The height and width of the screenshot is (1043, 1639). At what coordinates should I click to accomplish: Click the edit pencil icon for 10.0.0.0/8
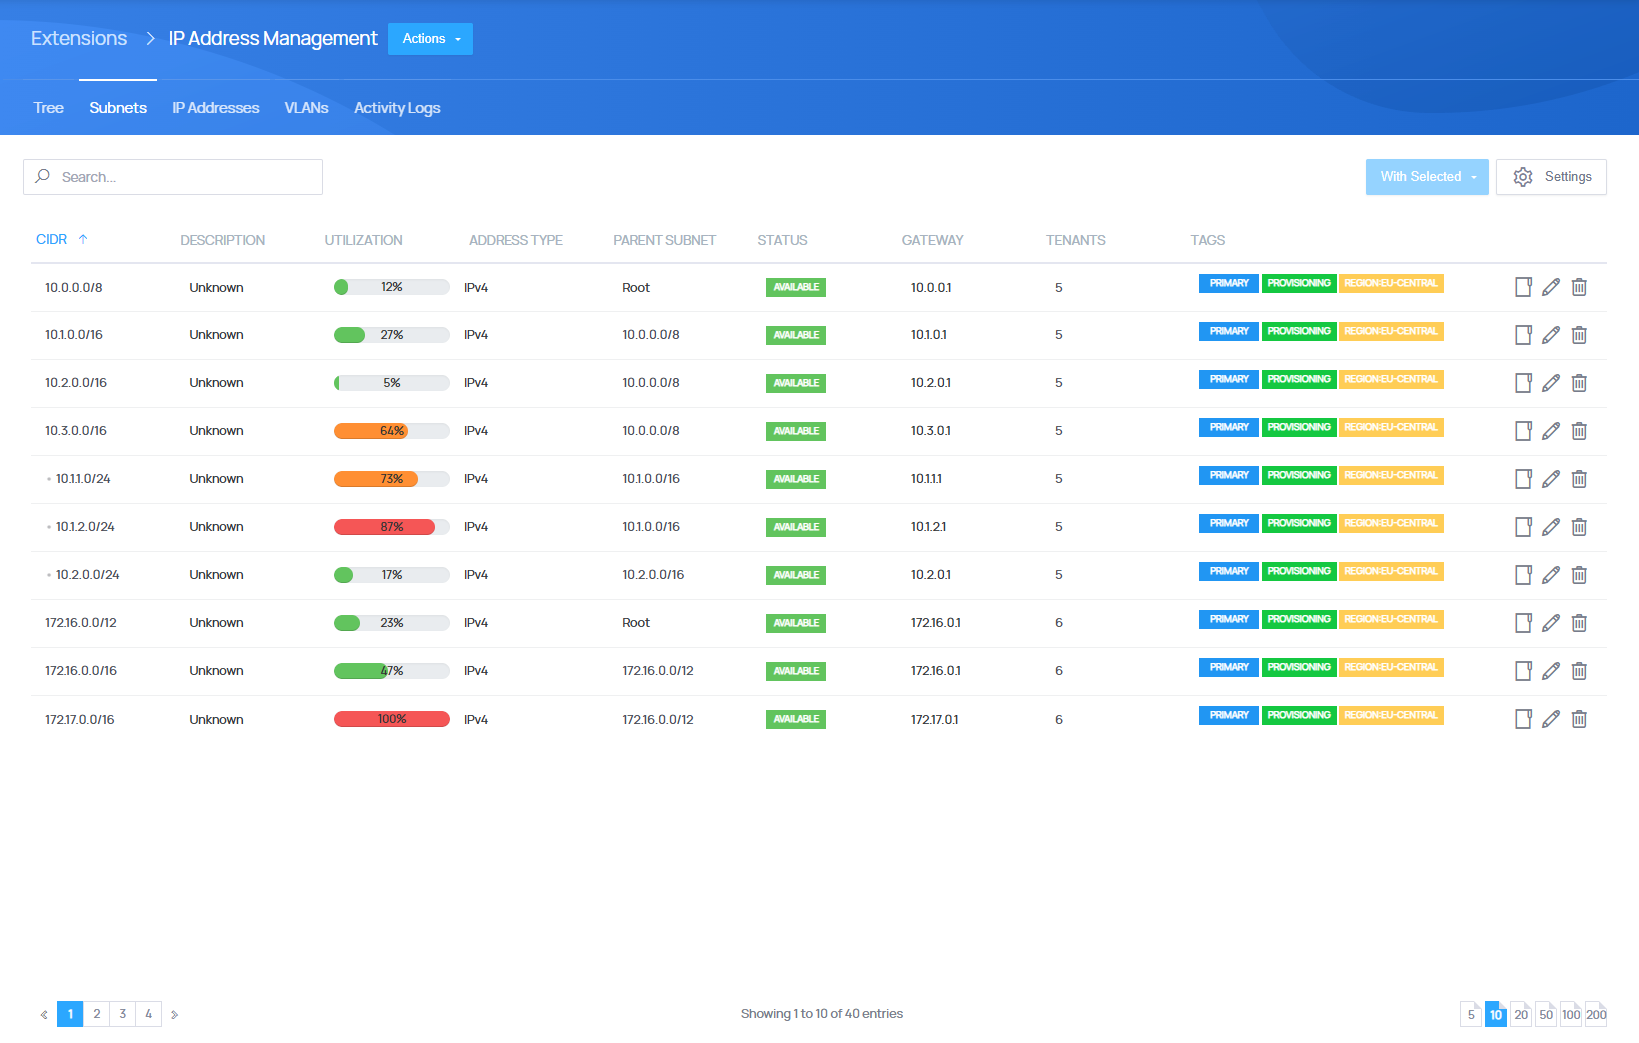point(1551,287)
